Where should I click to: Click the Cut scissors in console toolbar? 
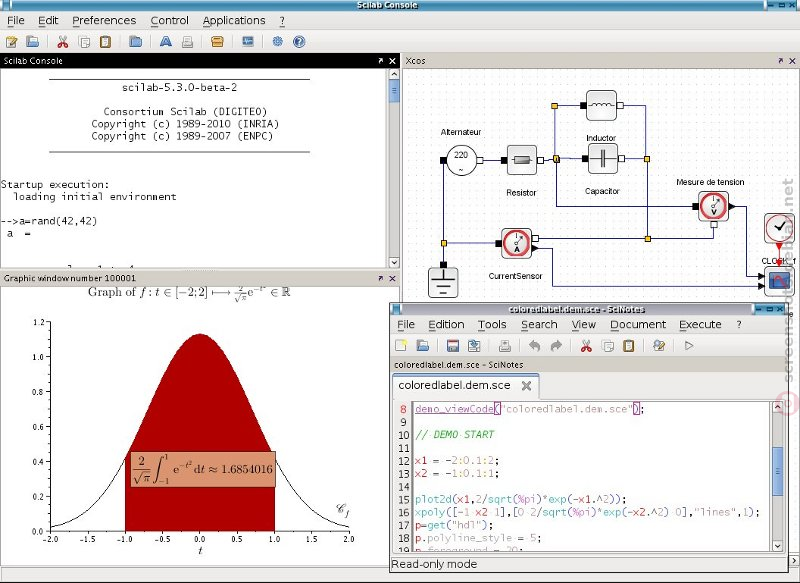click(x=63, y=41)
